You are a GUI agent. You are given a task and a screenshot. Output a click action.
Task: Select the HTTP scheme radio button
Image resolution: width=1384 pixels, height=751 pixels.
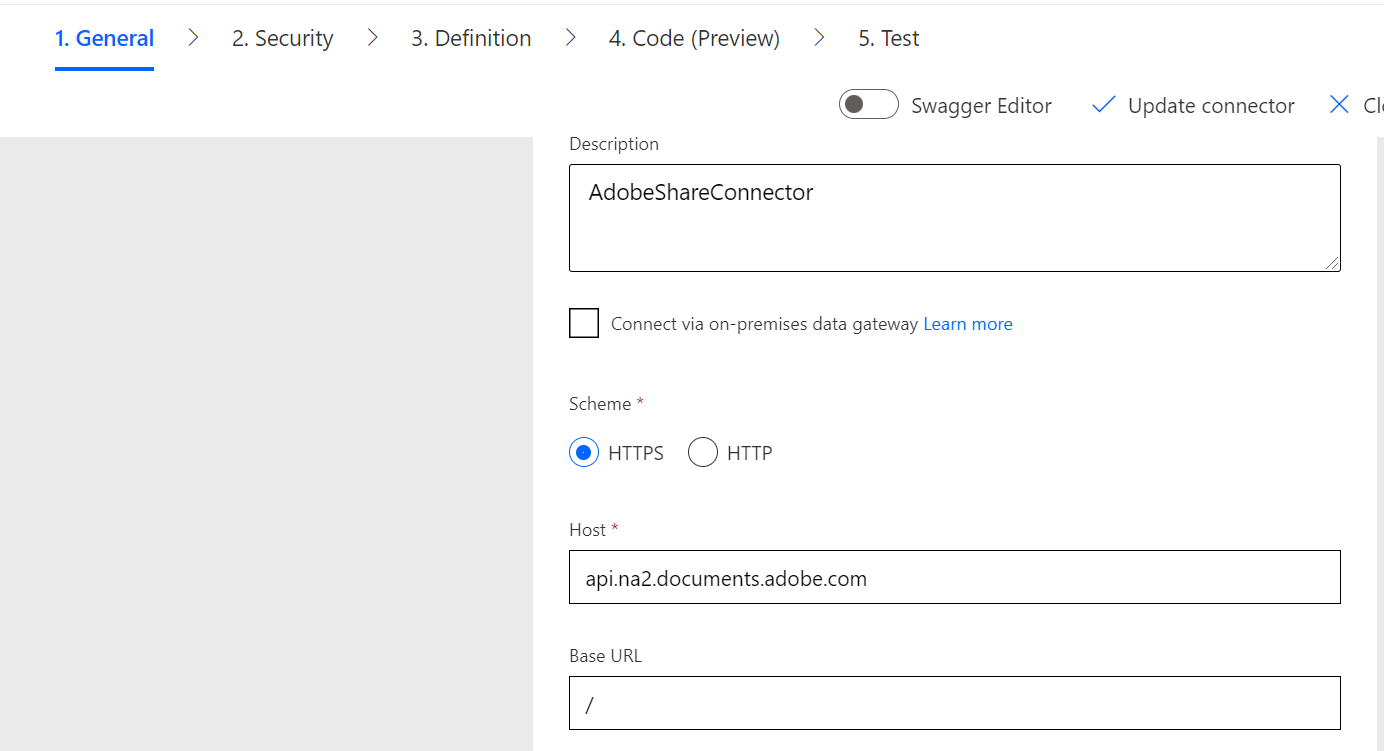[703, 452]
